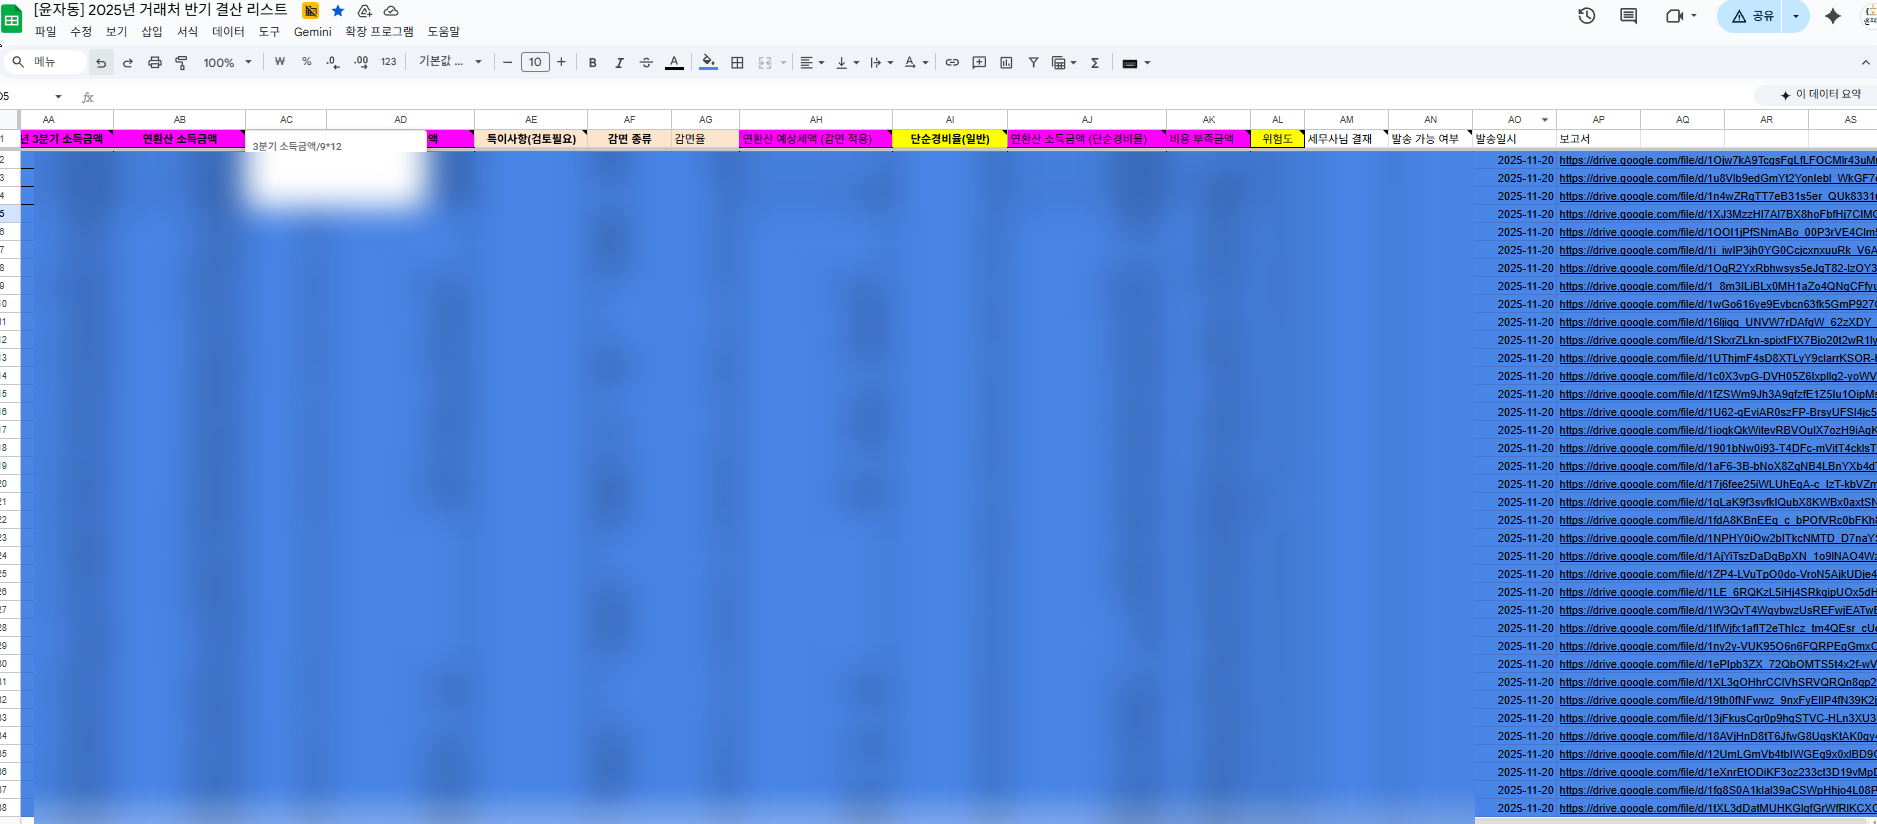Insert a chart using the chart icon
The height and width of the screenshot is (824, 1877).
click(x=1006, y=62)
